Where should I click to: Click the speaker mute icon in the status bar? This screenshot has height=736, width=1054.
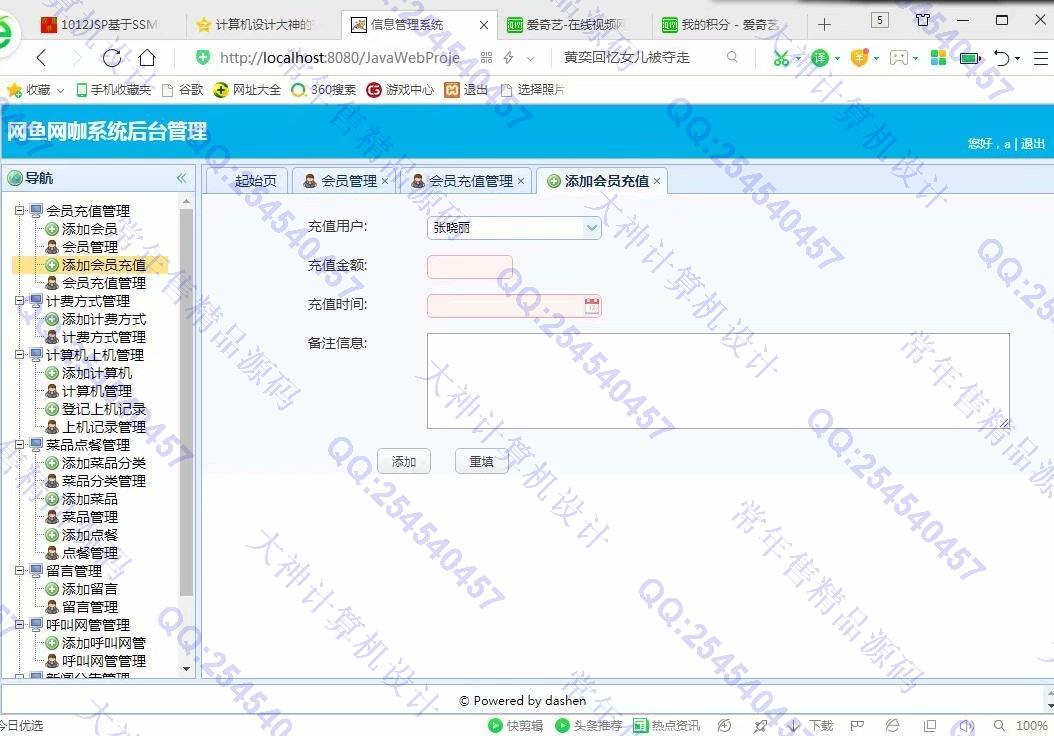(966, 726)
